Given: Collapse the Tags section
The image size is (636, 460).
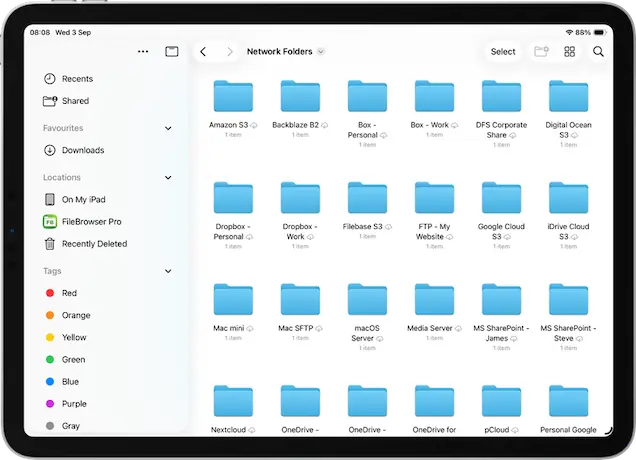Looking at the screenshot, I should [x=167, y=271].
